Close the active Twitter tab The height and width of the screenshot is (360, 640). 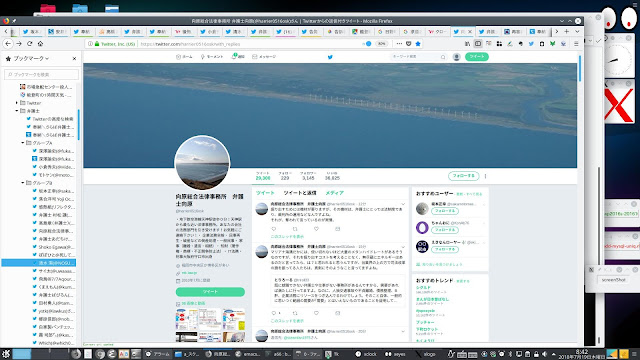470,31
